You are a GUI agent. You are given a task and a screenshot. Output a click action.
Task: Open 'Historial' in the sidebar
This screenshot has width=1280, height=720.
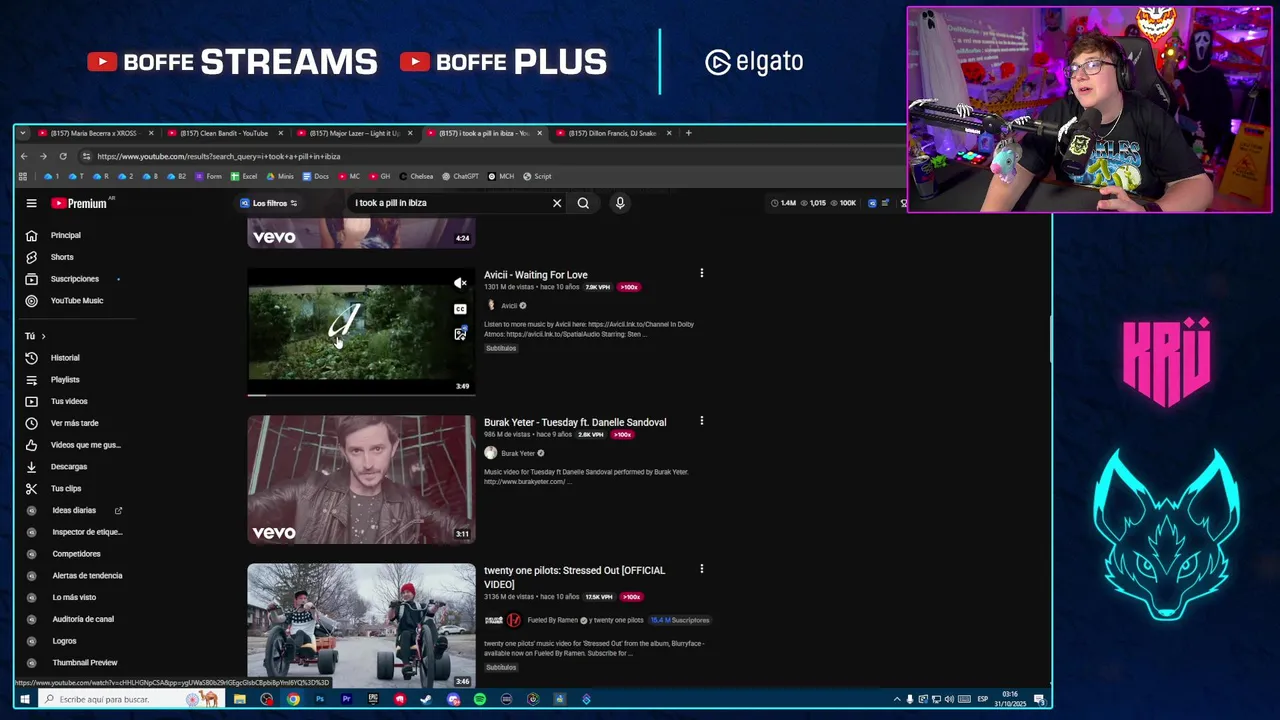(x=65, y=358)
